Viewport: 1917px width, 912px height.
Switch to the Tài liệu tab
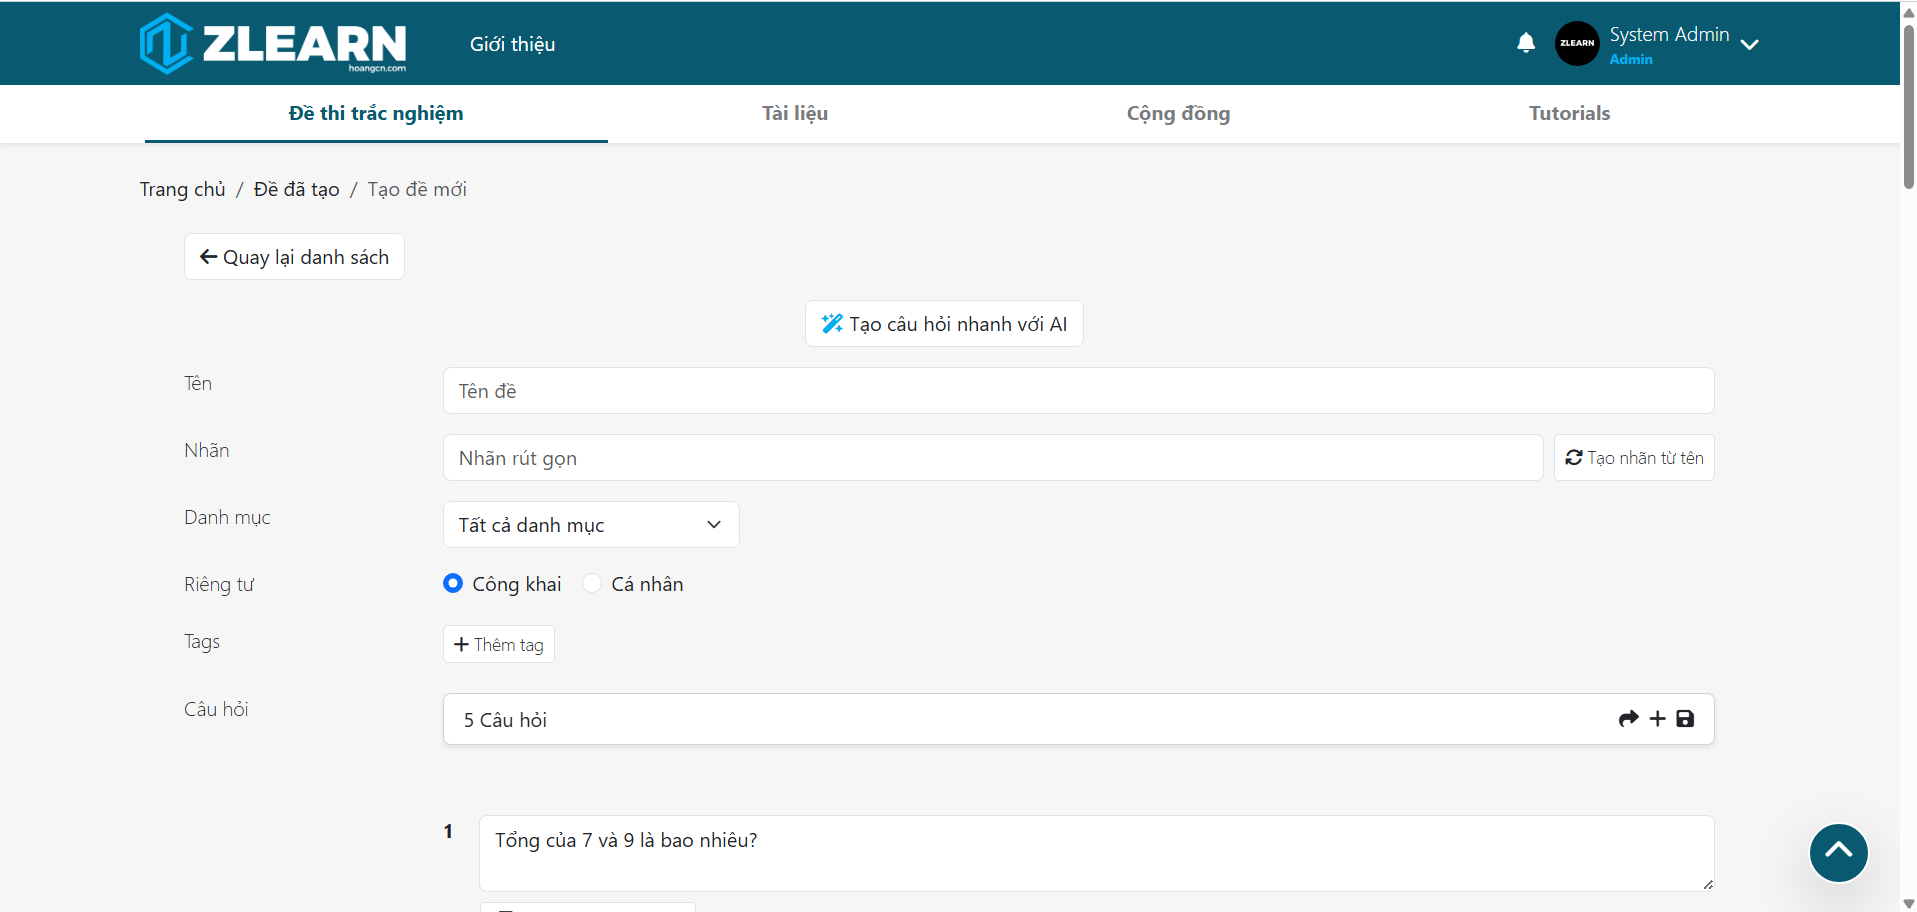(795, 113)
